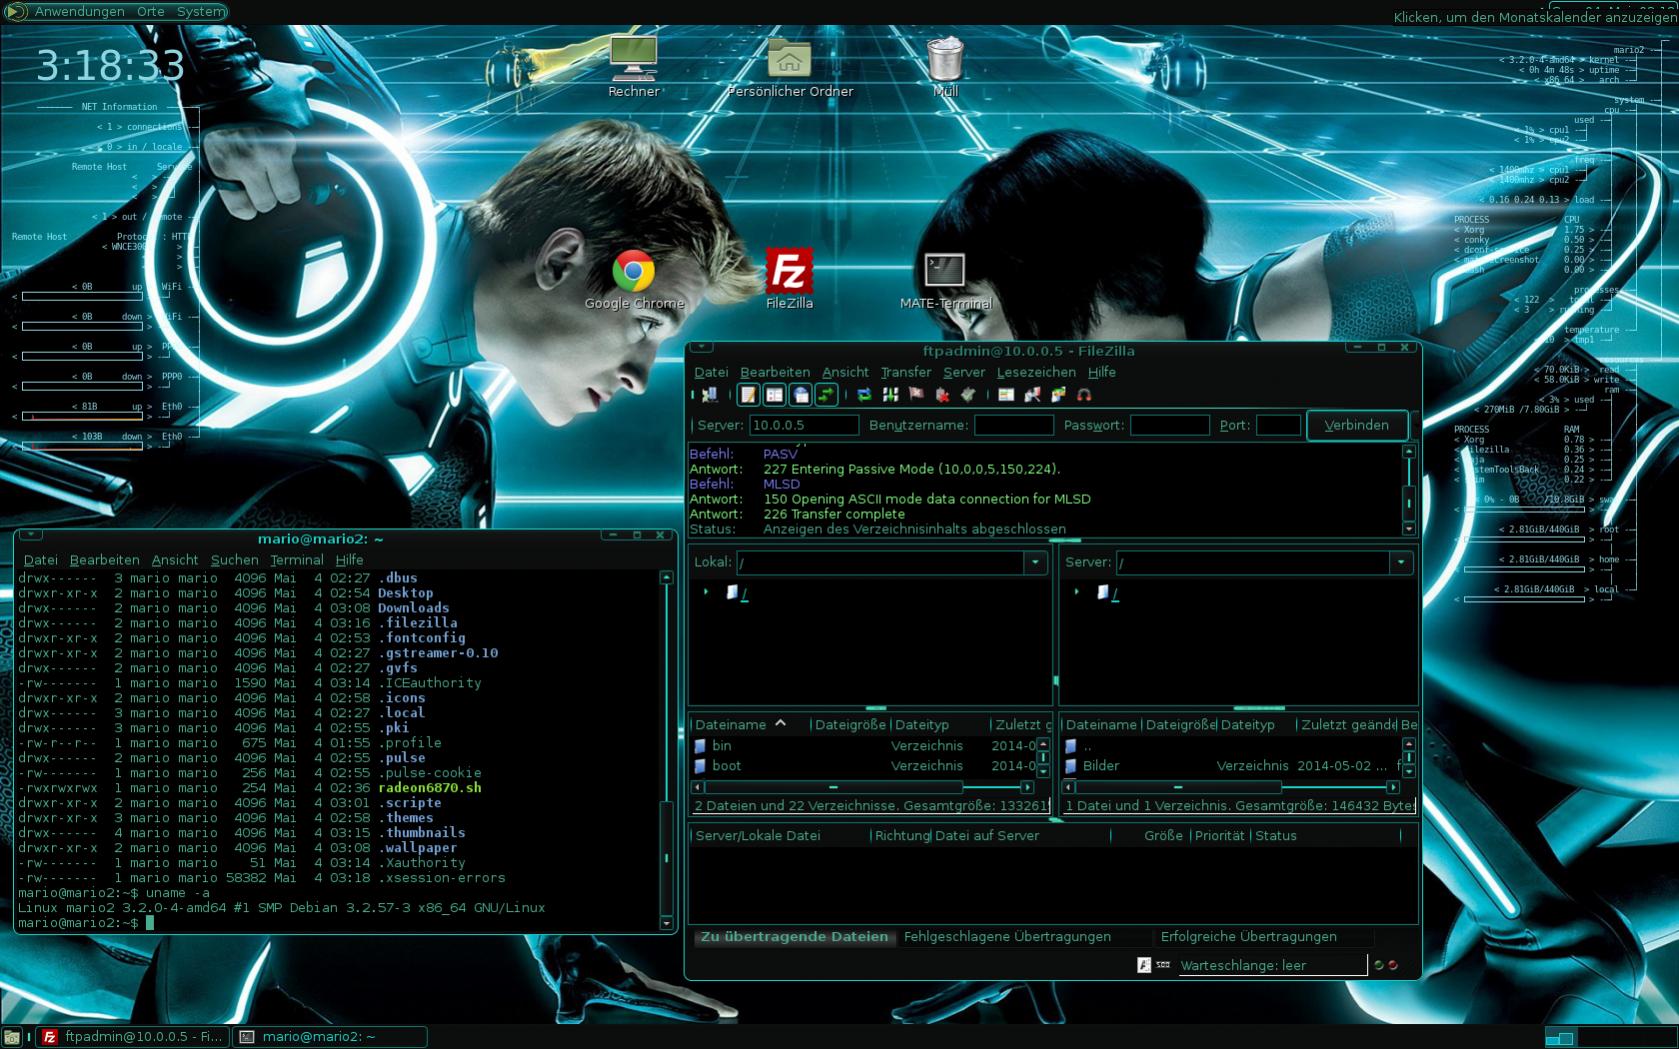Image resolution: width=1679 pixels, height=1049 pixels.
Task: Click the server file list horizontal scrollbar
Action: click(1231, 787)
